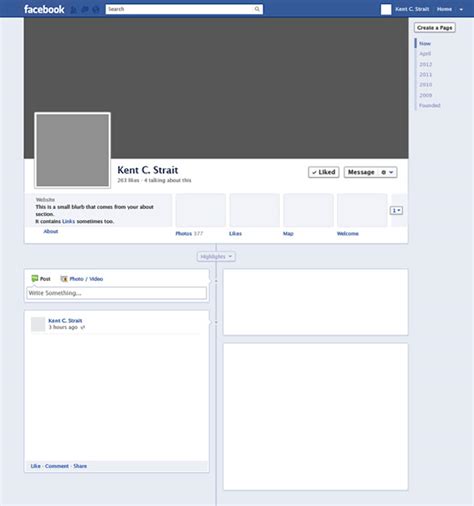Open Kent C. Strait profile link in header
This screenshot has height=506, width=474.
412,9
